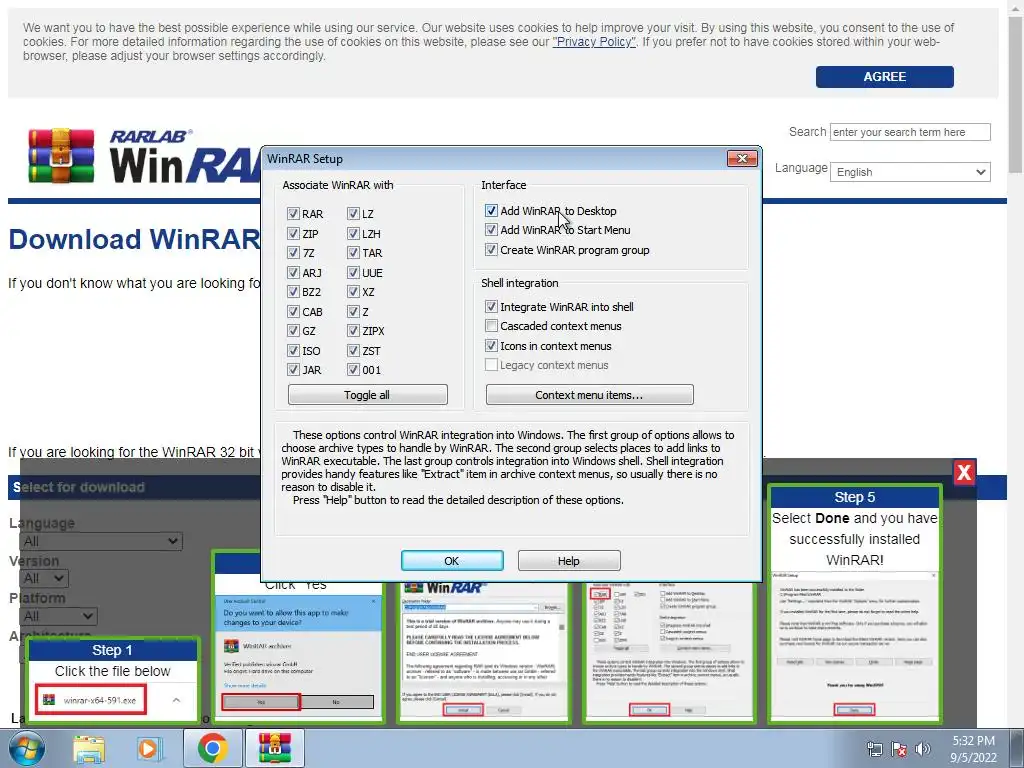Focus the website search field

[910, 132]
